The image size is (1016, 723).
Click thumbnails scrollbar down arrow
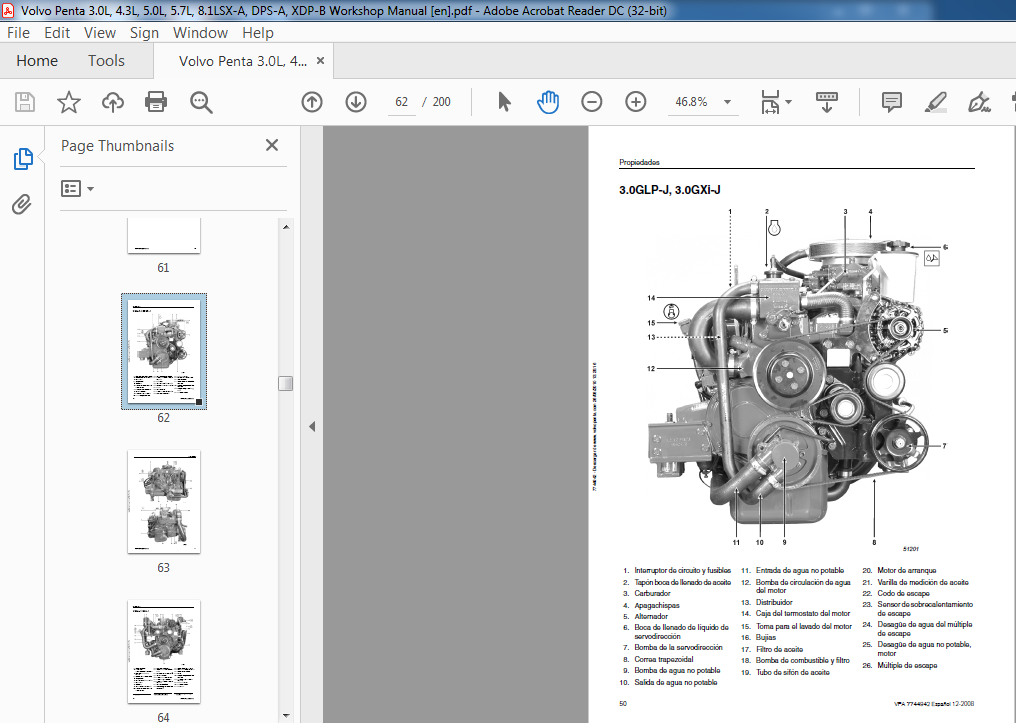click(286, 716)
